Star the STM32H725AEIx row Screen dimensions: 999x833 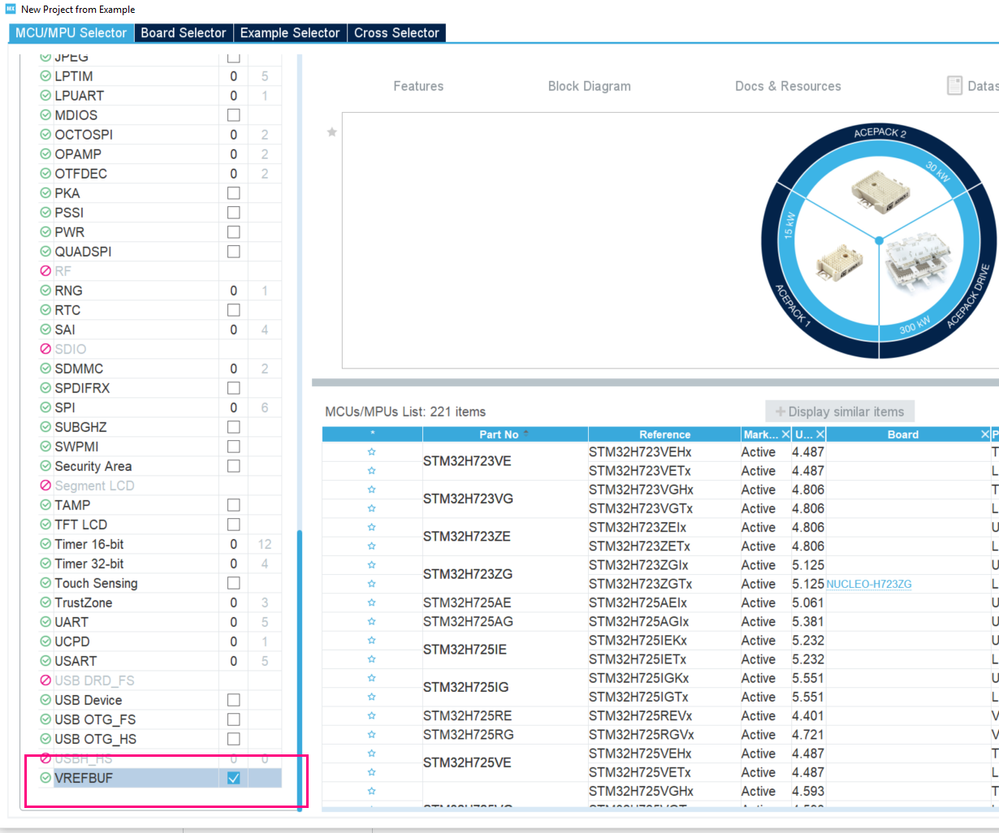371,602
